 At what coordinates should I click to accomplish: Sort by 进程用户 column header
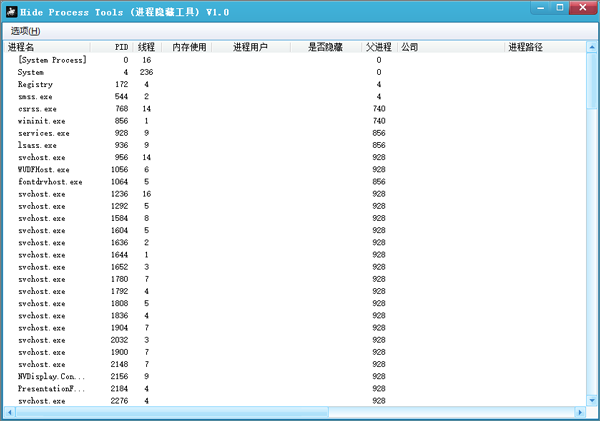click(x=251, y=47)
